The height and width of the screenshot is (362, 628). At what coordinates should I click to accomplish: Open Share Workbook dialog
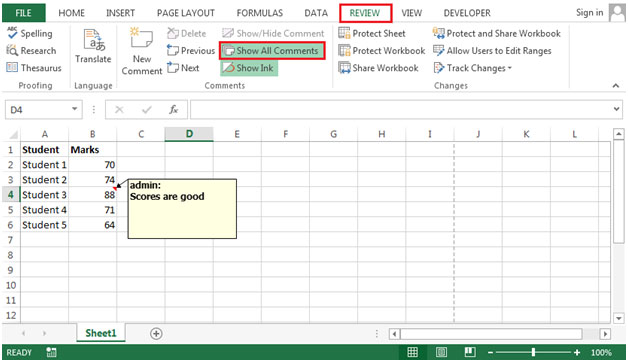pos(378,68)
